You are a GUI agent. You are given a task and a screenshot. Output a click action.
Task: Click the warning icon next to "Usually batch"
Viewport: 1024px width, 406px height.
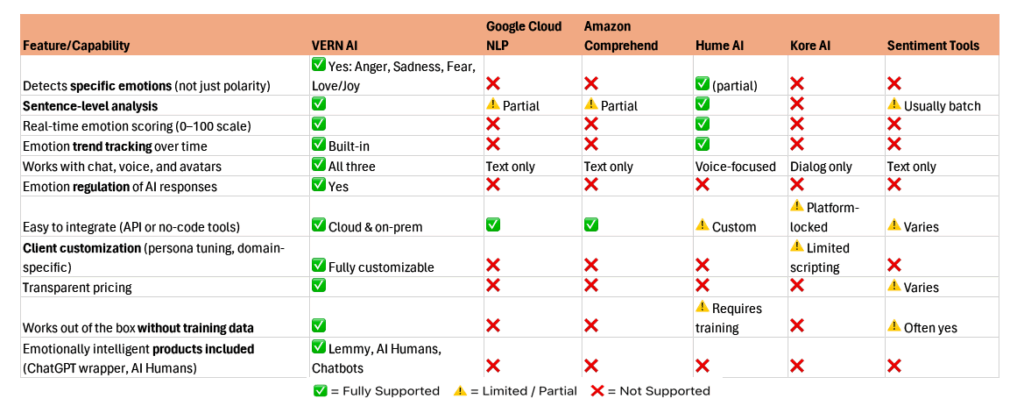pyautogui.click(x=894, y=105)
